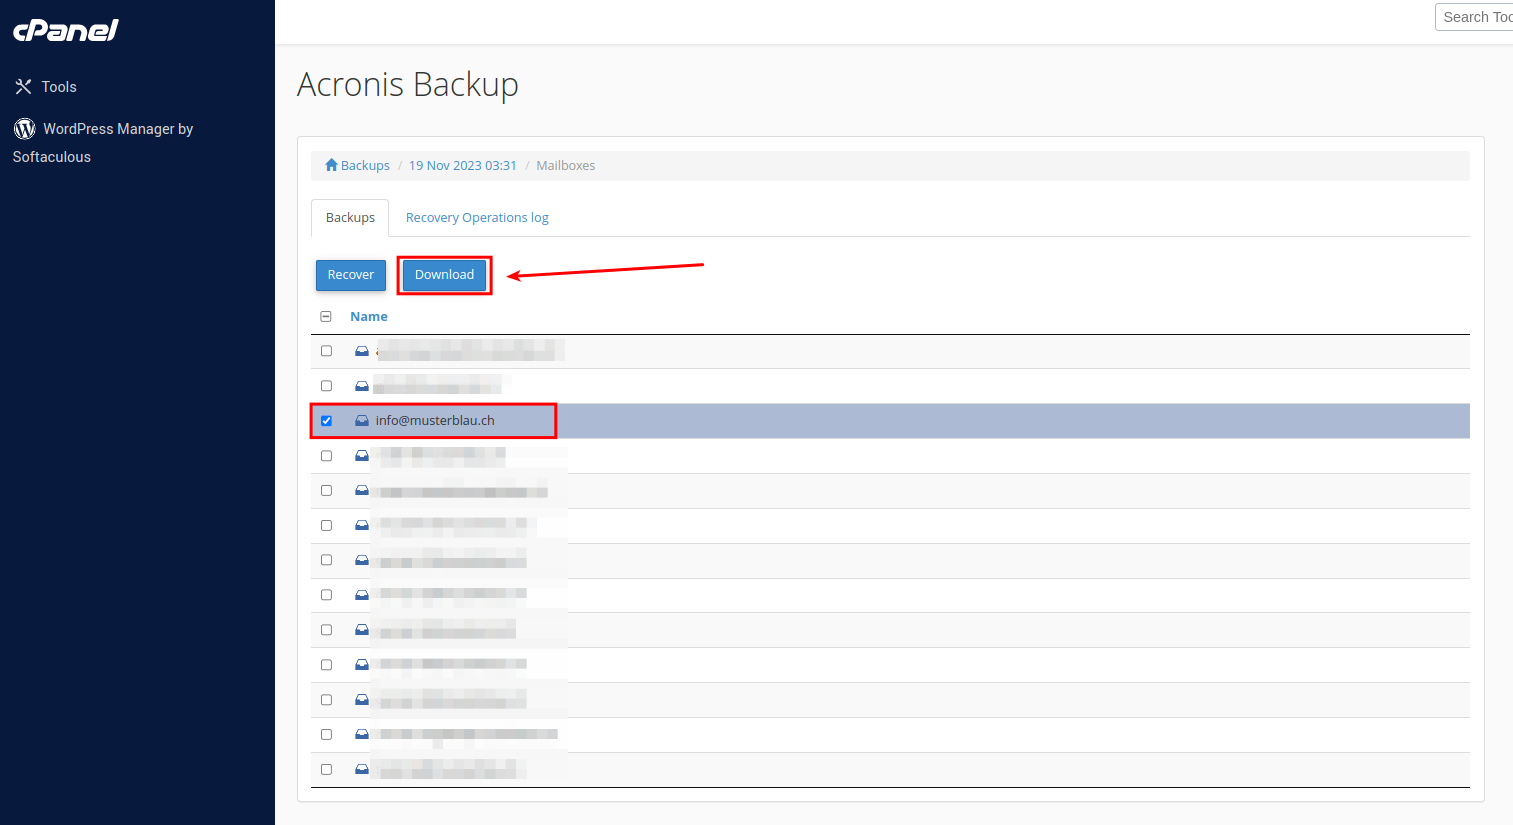Click the home icon in the breadcrumb
This screenshot has height=825, width=1513.
click(x=331, y=165)
